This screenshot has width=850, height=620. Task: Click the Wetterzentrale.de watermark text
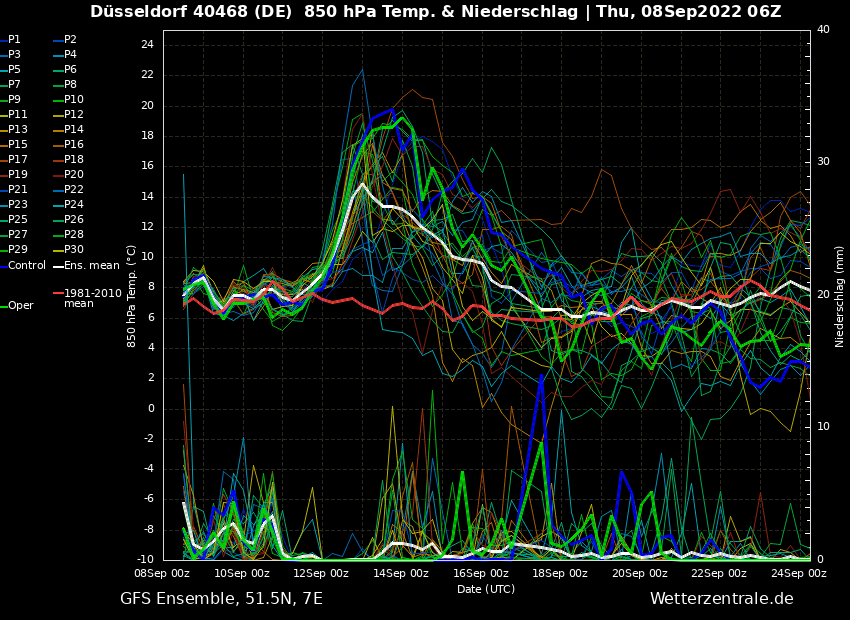pyautogui.click(x=721, y=598)
